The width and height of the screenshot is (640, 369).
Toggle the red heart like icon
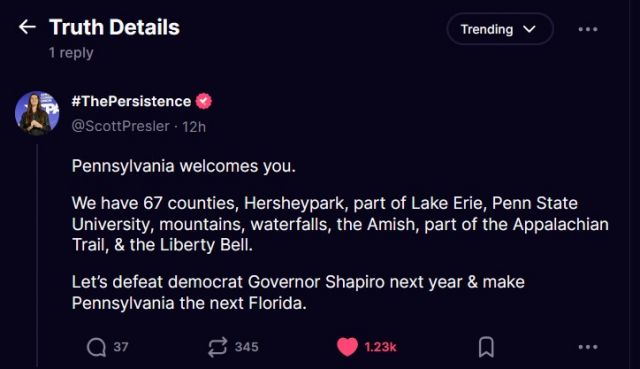point(347,347)
